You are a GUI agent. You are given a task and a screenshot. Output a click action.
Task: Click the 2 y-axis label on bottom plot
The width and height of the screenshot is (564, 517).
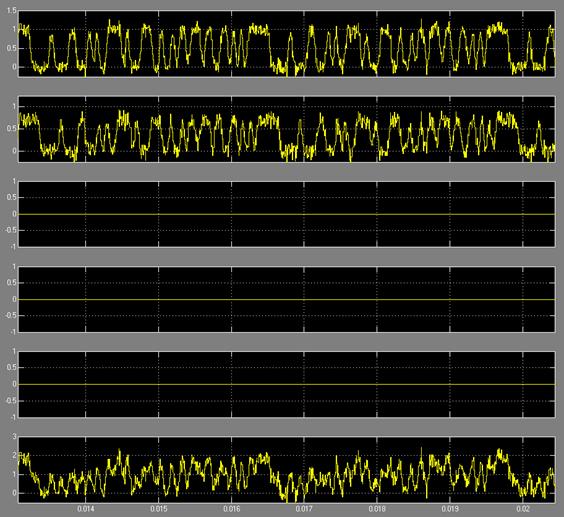14,455
